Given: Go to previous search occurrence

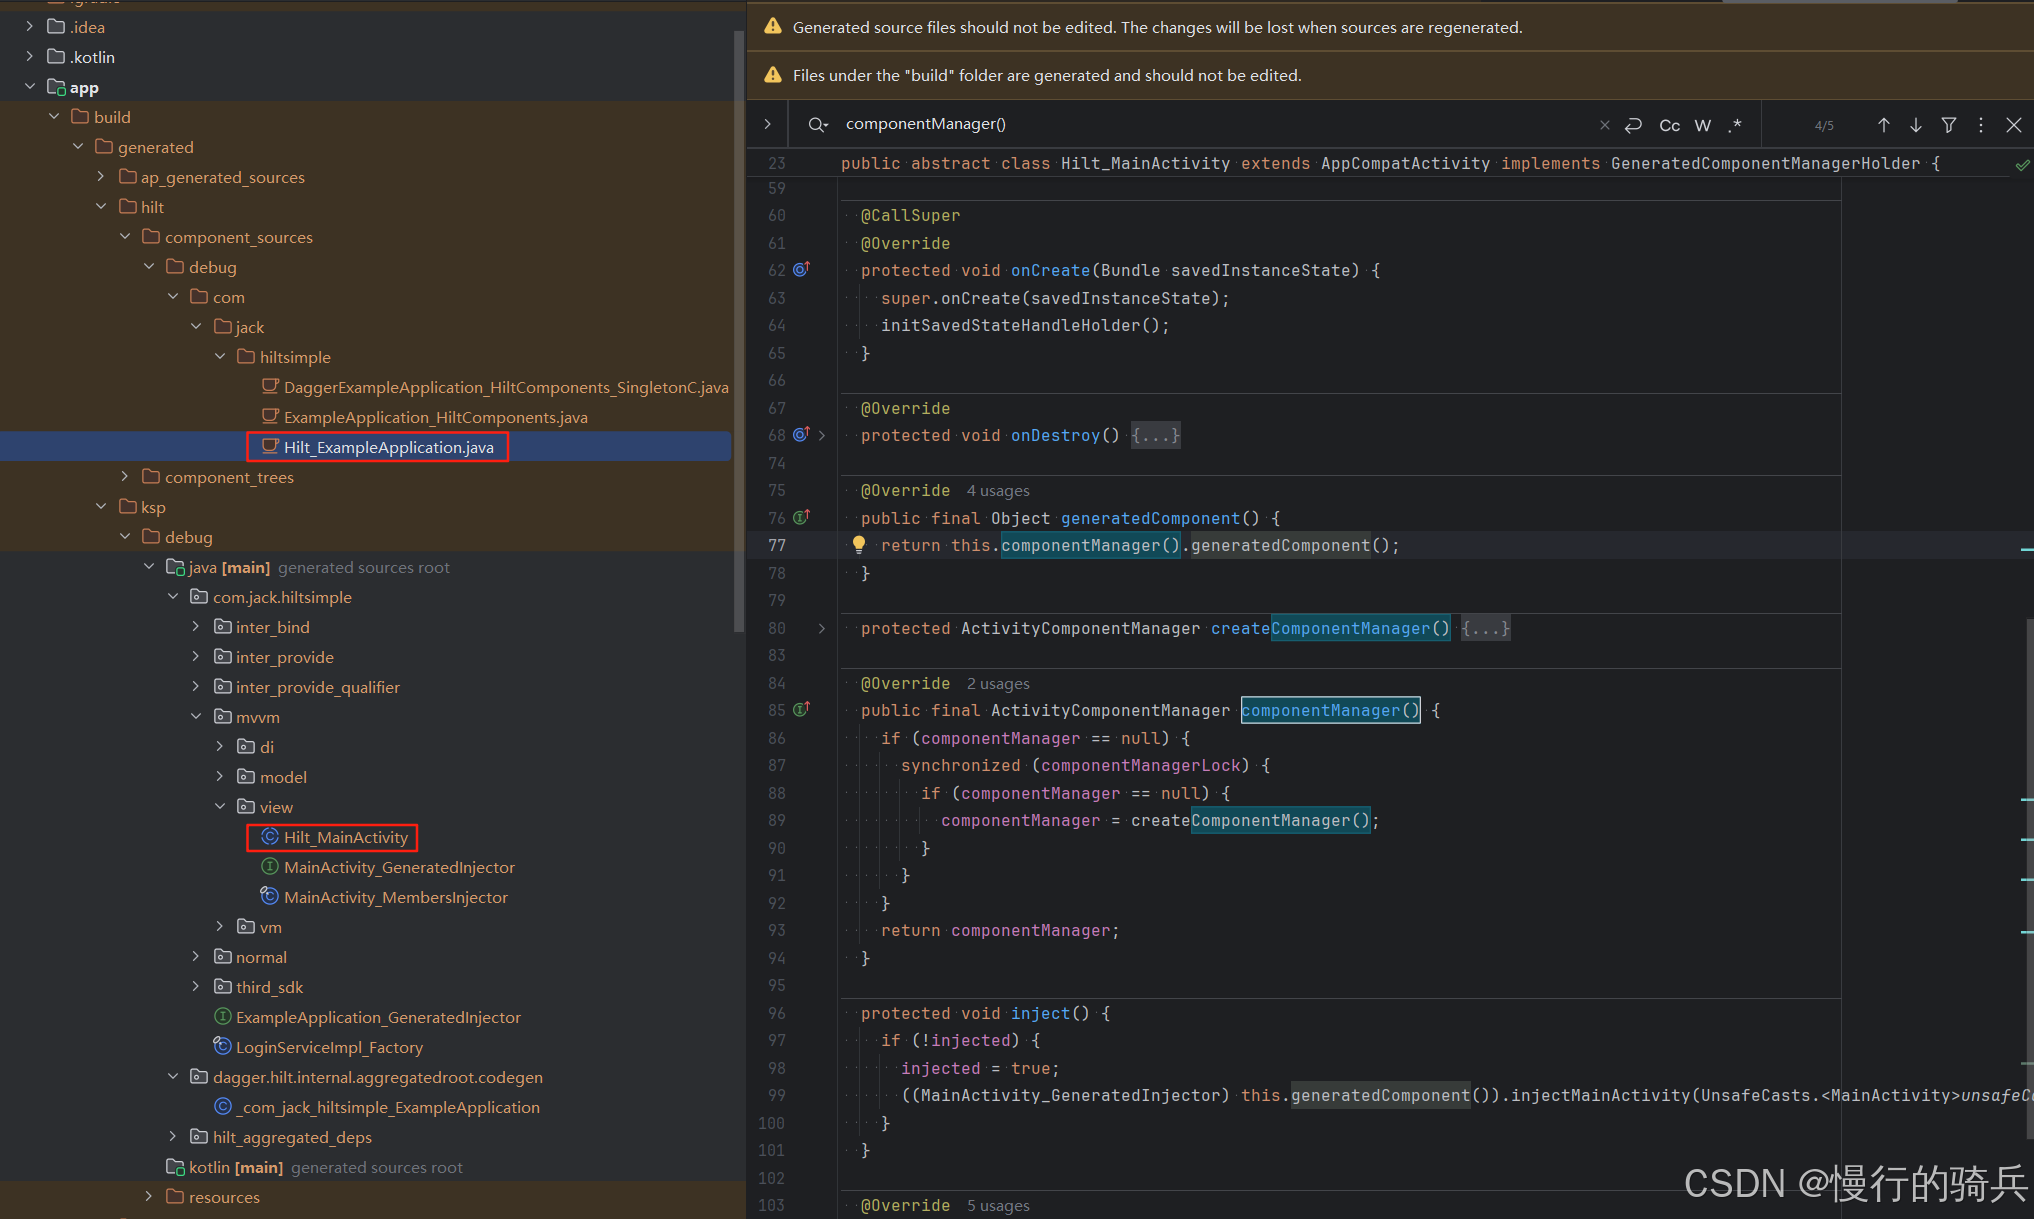Looking at the screenshot, I should (1883, 125).
